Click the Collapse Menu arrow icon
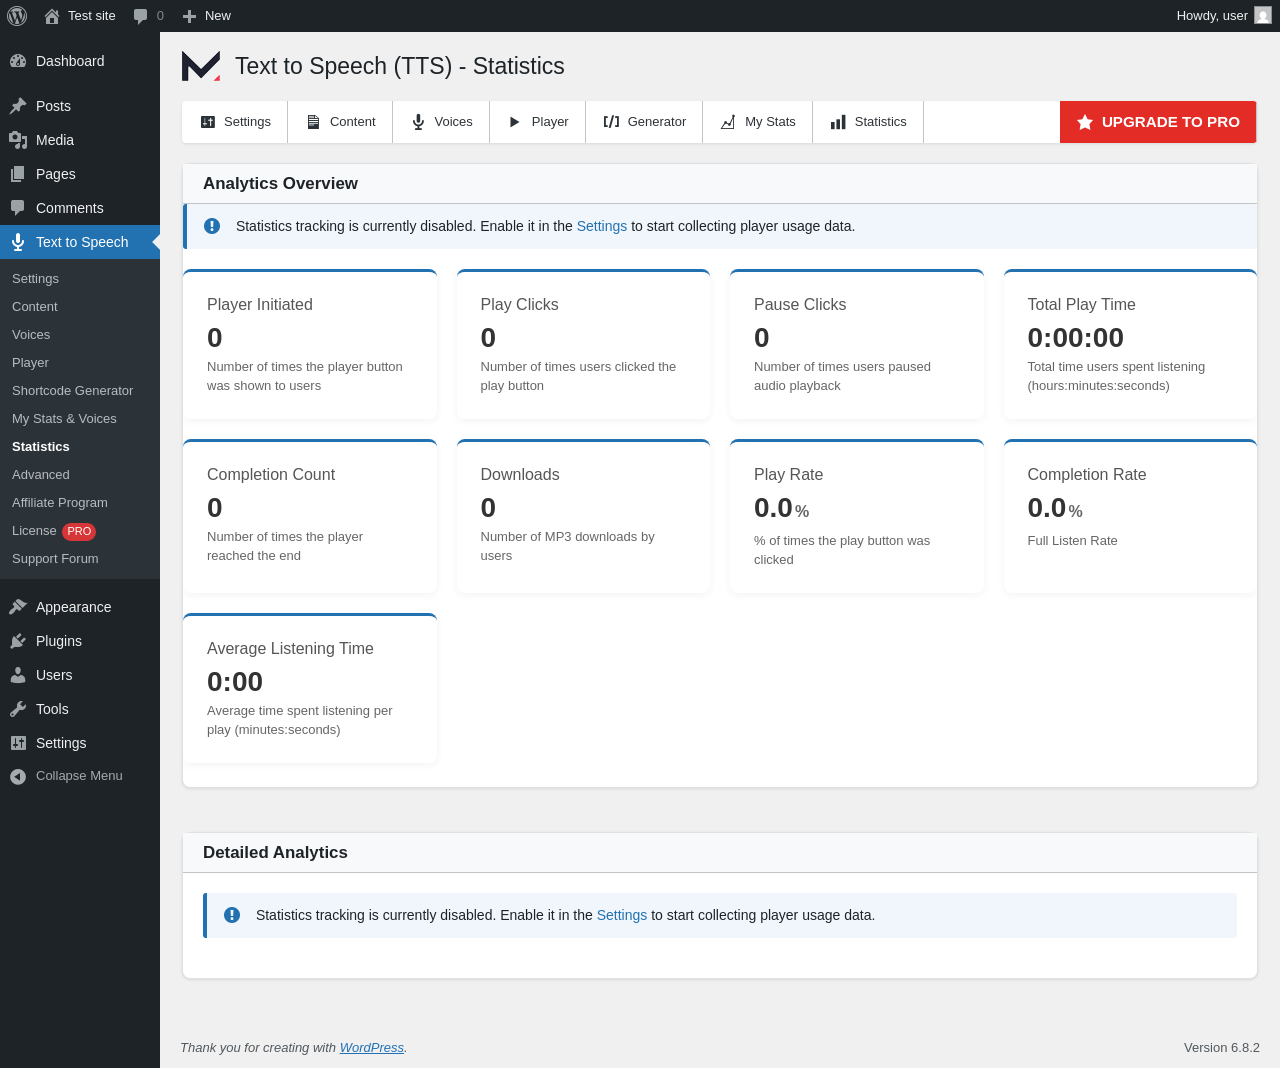 click(x=18, y=776)
